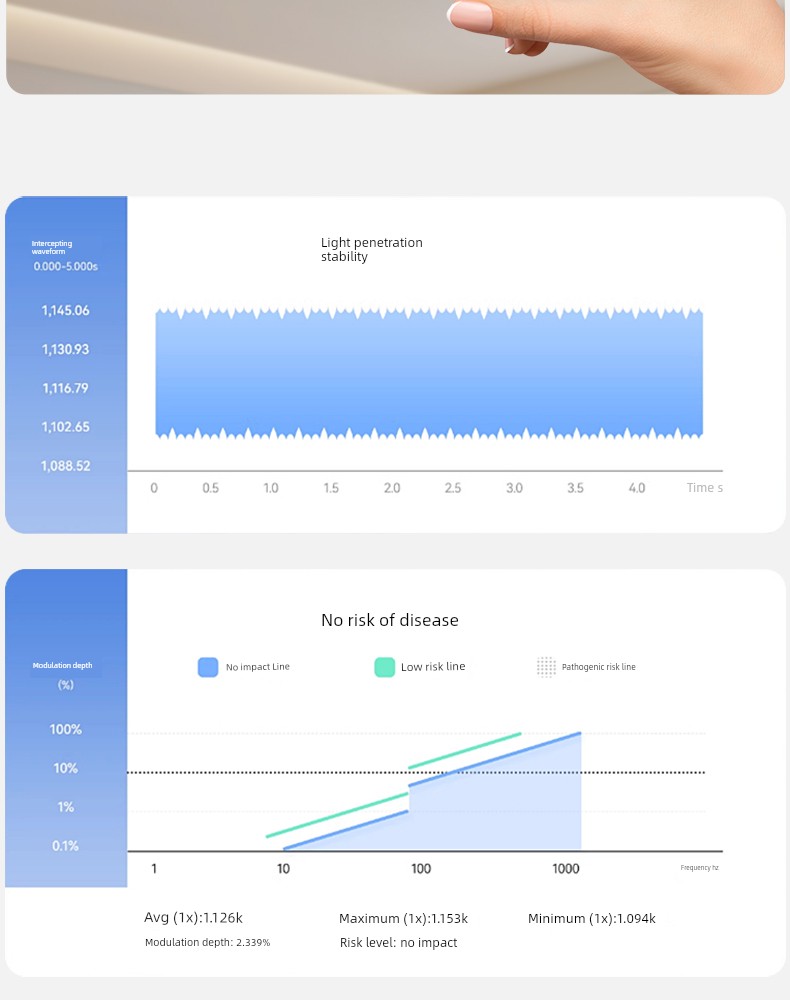This screenshot has width=790, height=1000.
Task: Click the dotted Pathogenic risk line icon
Action: [546, 667]
